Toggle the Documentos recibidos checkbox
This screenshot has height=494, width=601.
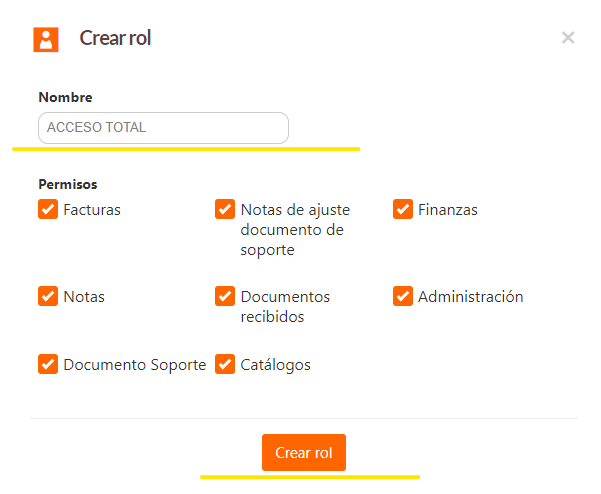pyautogui.click(x=225, y=296)
